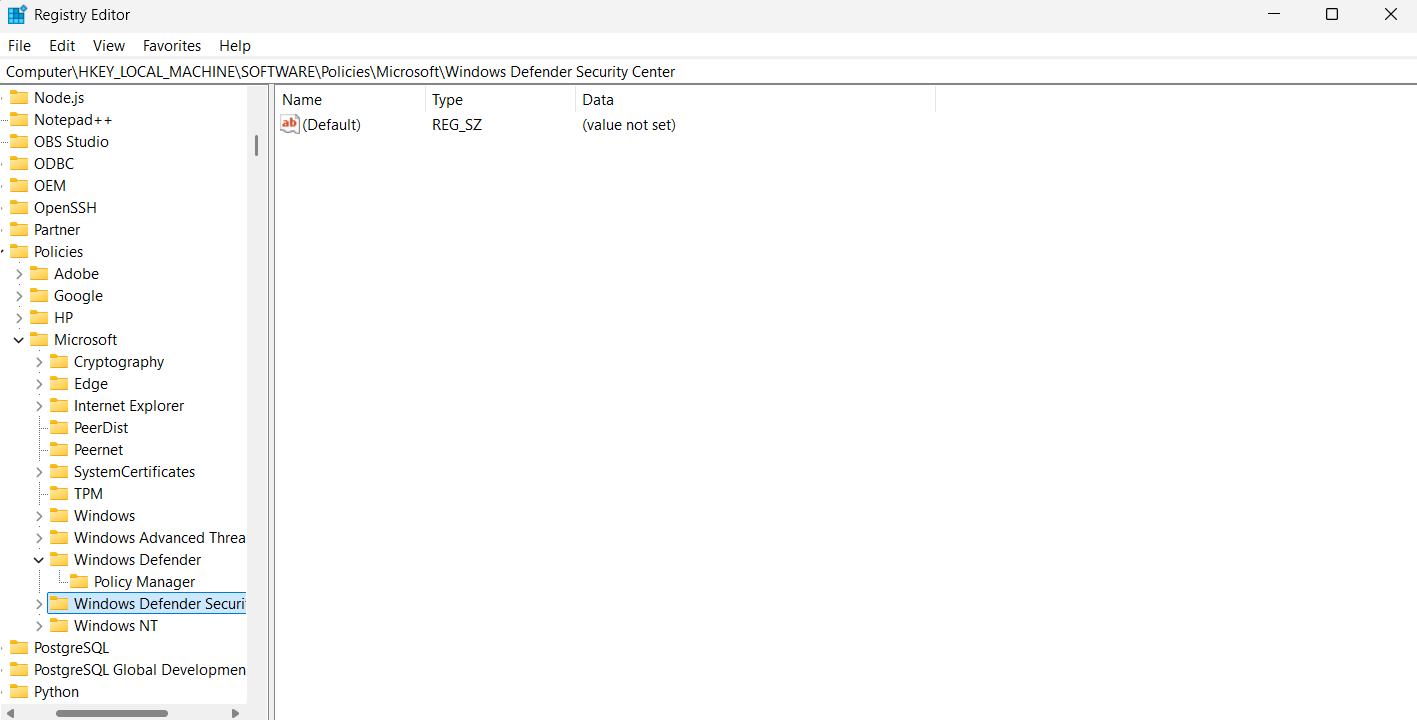Select the Windows NT key label

point(116,626)
